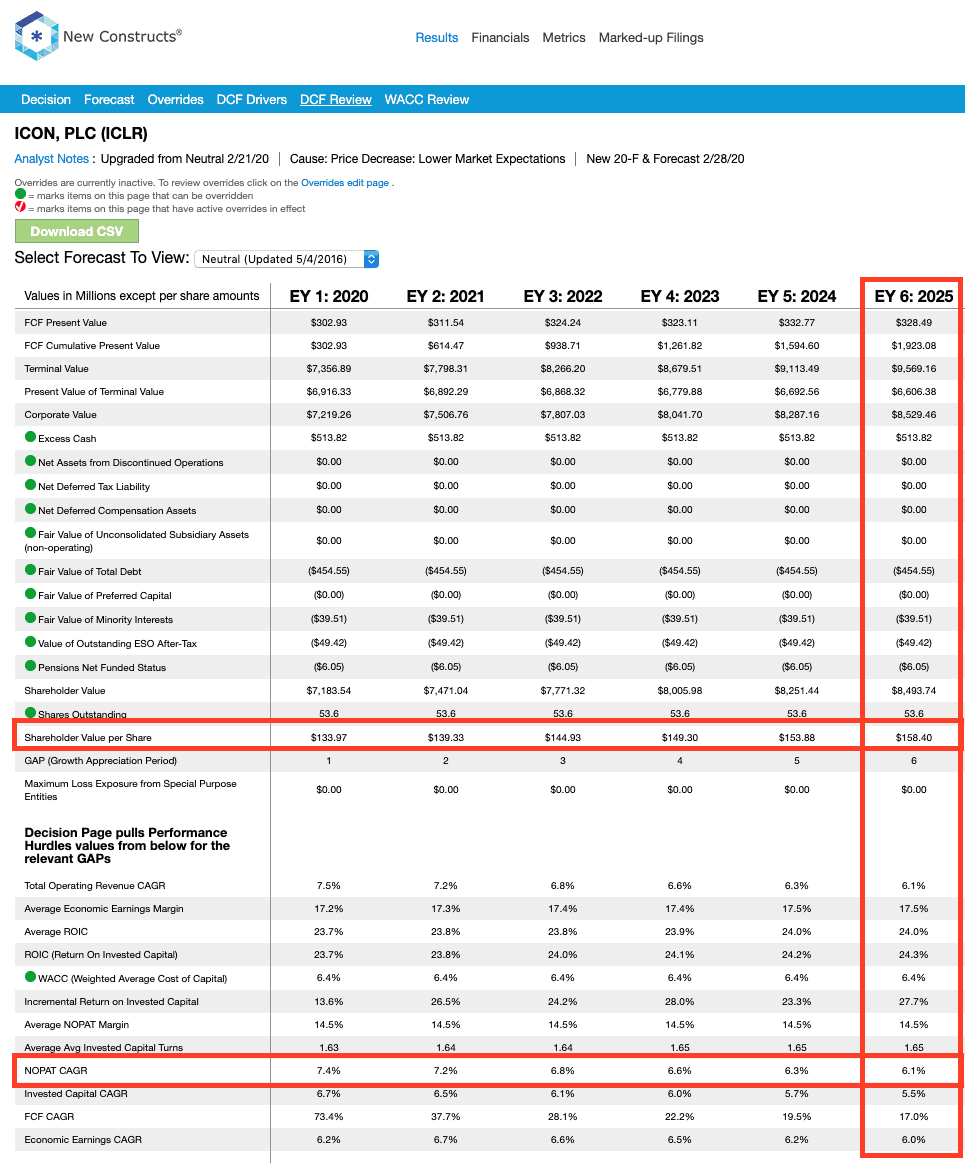This screenshot has width=965, height=1163.
Task: Click the green dot for Pensions Net Funded Status
Action: click(30, 665)
